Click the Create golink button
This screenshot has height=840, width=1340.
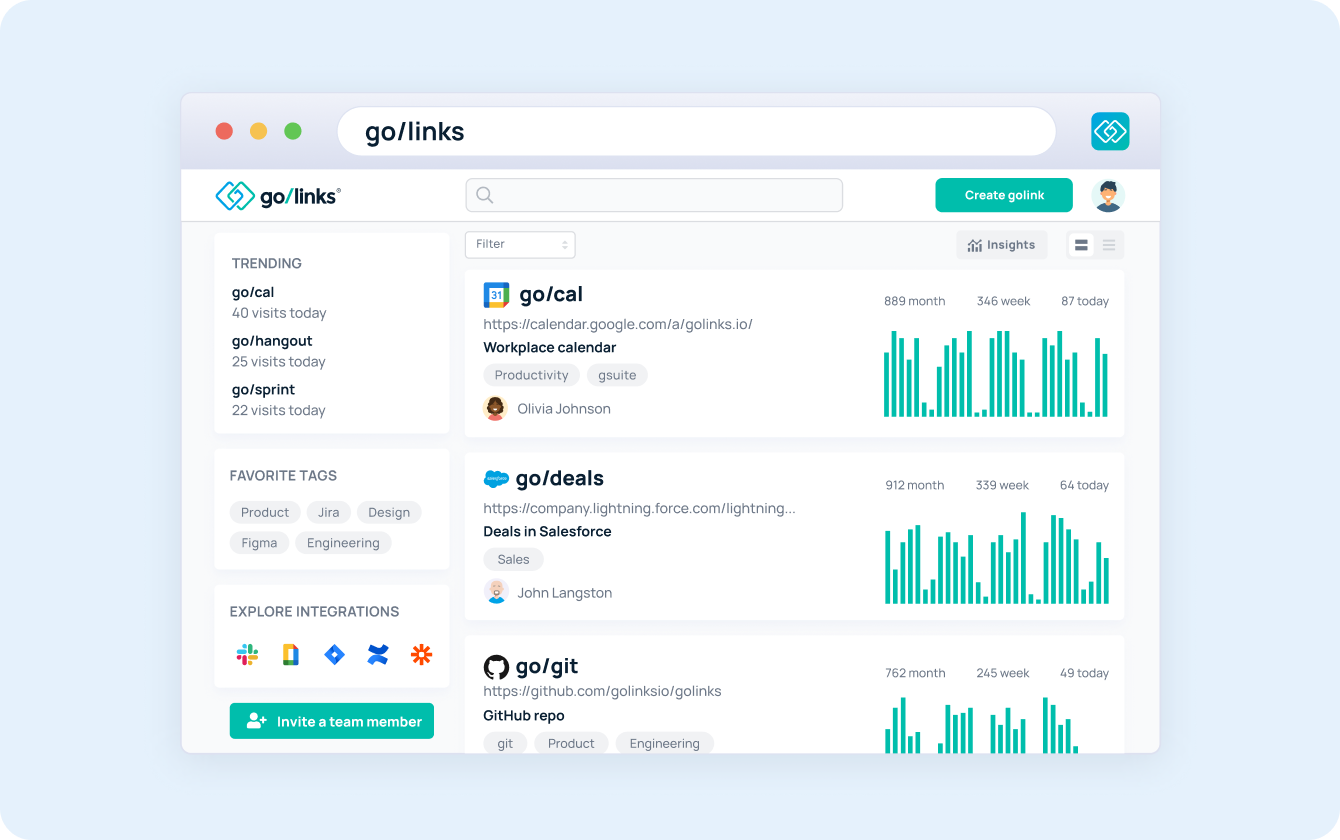pos(1004,195)
